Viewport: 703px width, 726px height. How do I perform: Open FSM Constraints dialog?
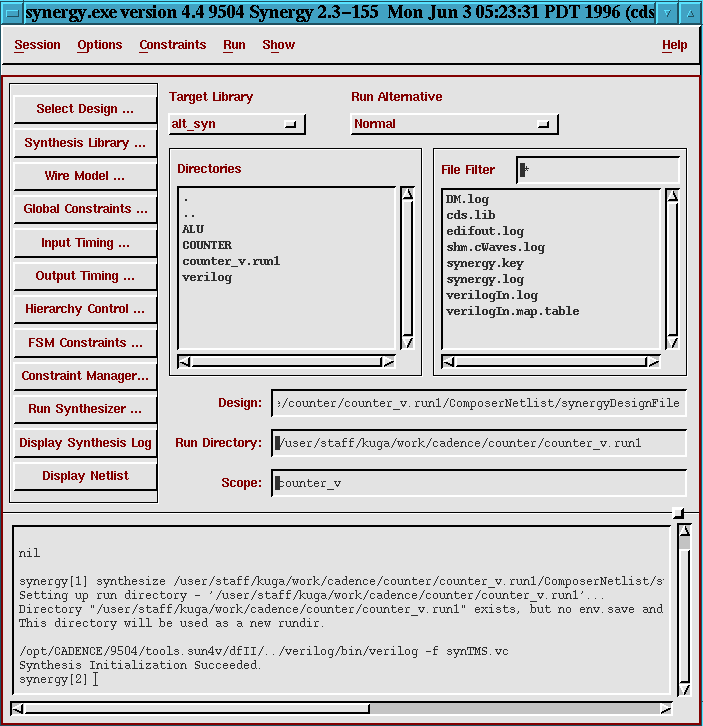[85, 343]
